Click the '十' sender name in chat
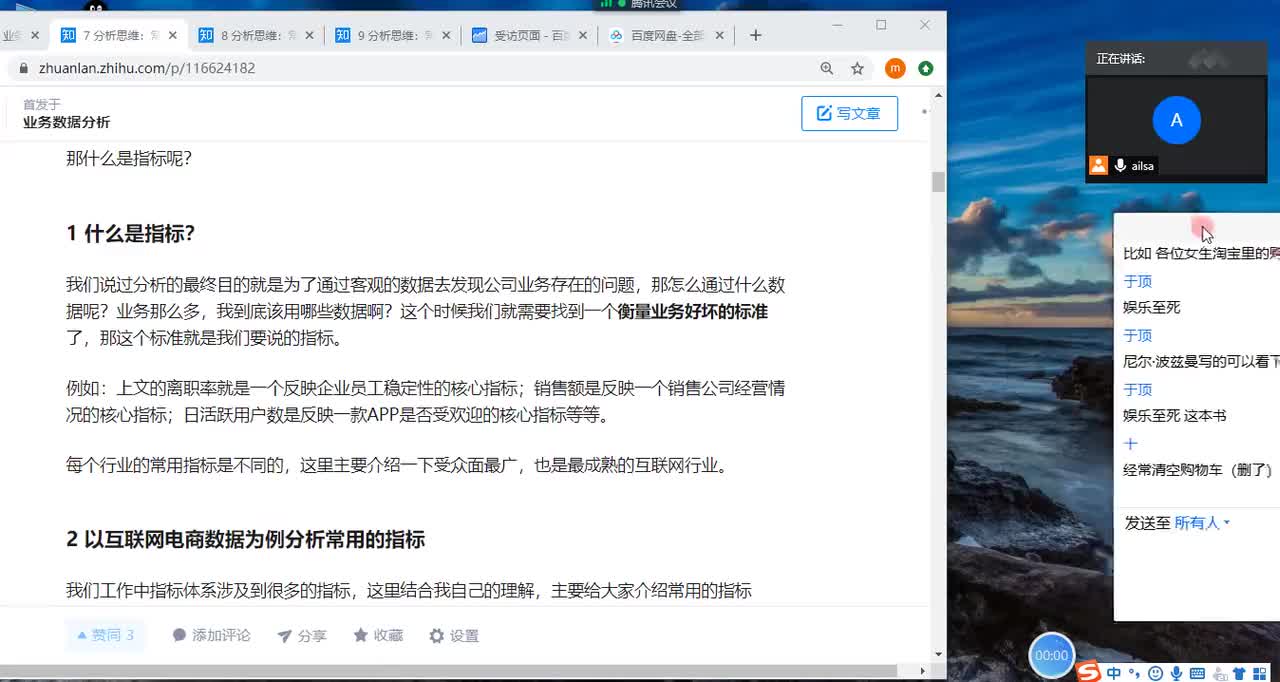Screen dimensions: 1280x682 click(x=1131, y=443)
